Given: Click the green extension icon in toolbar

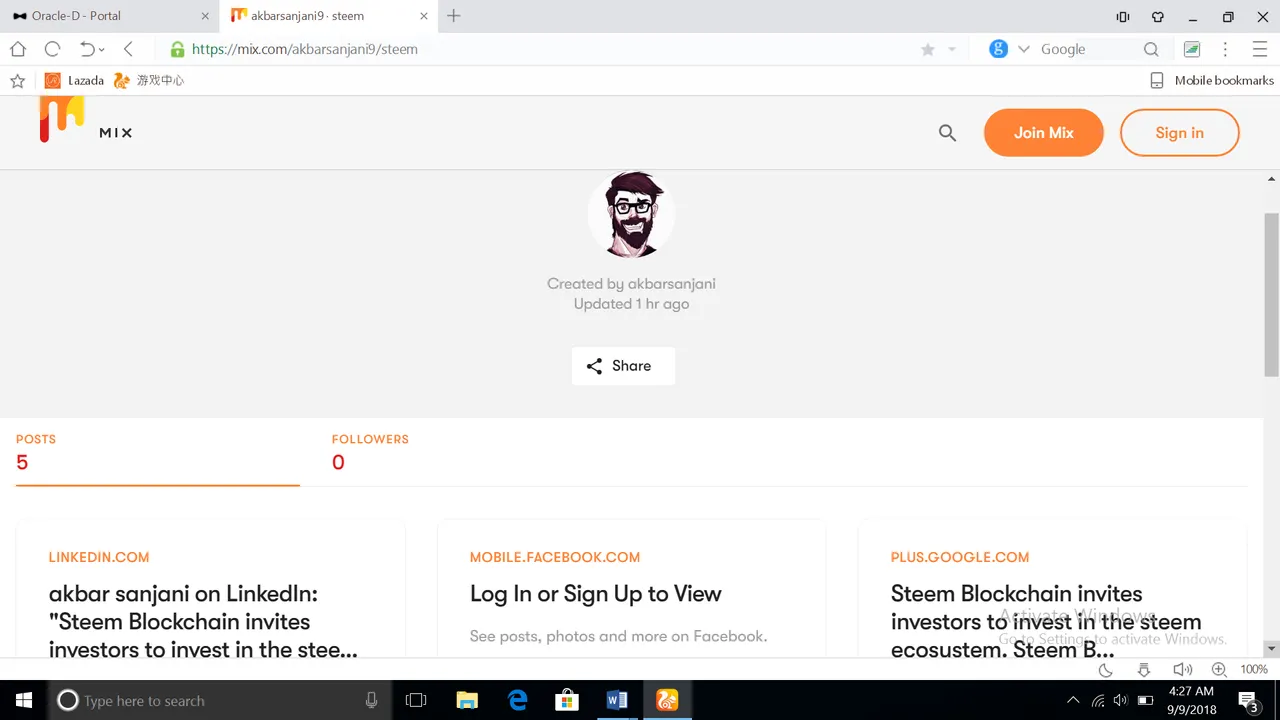Looking at the screenshot, I should point(1192,49).
